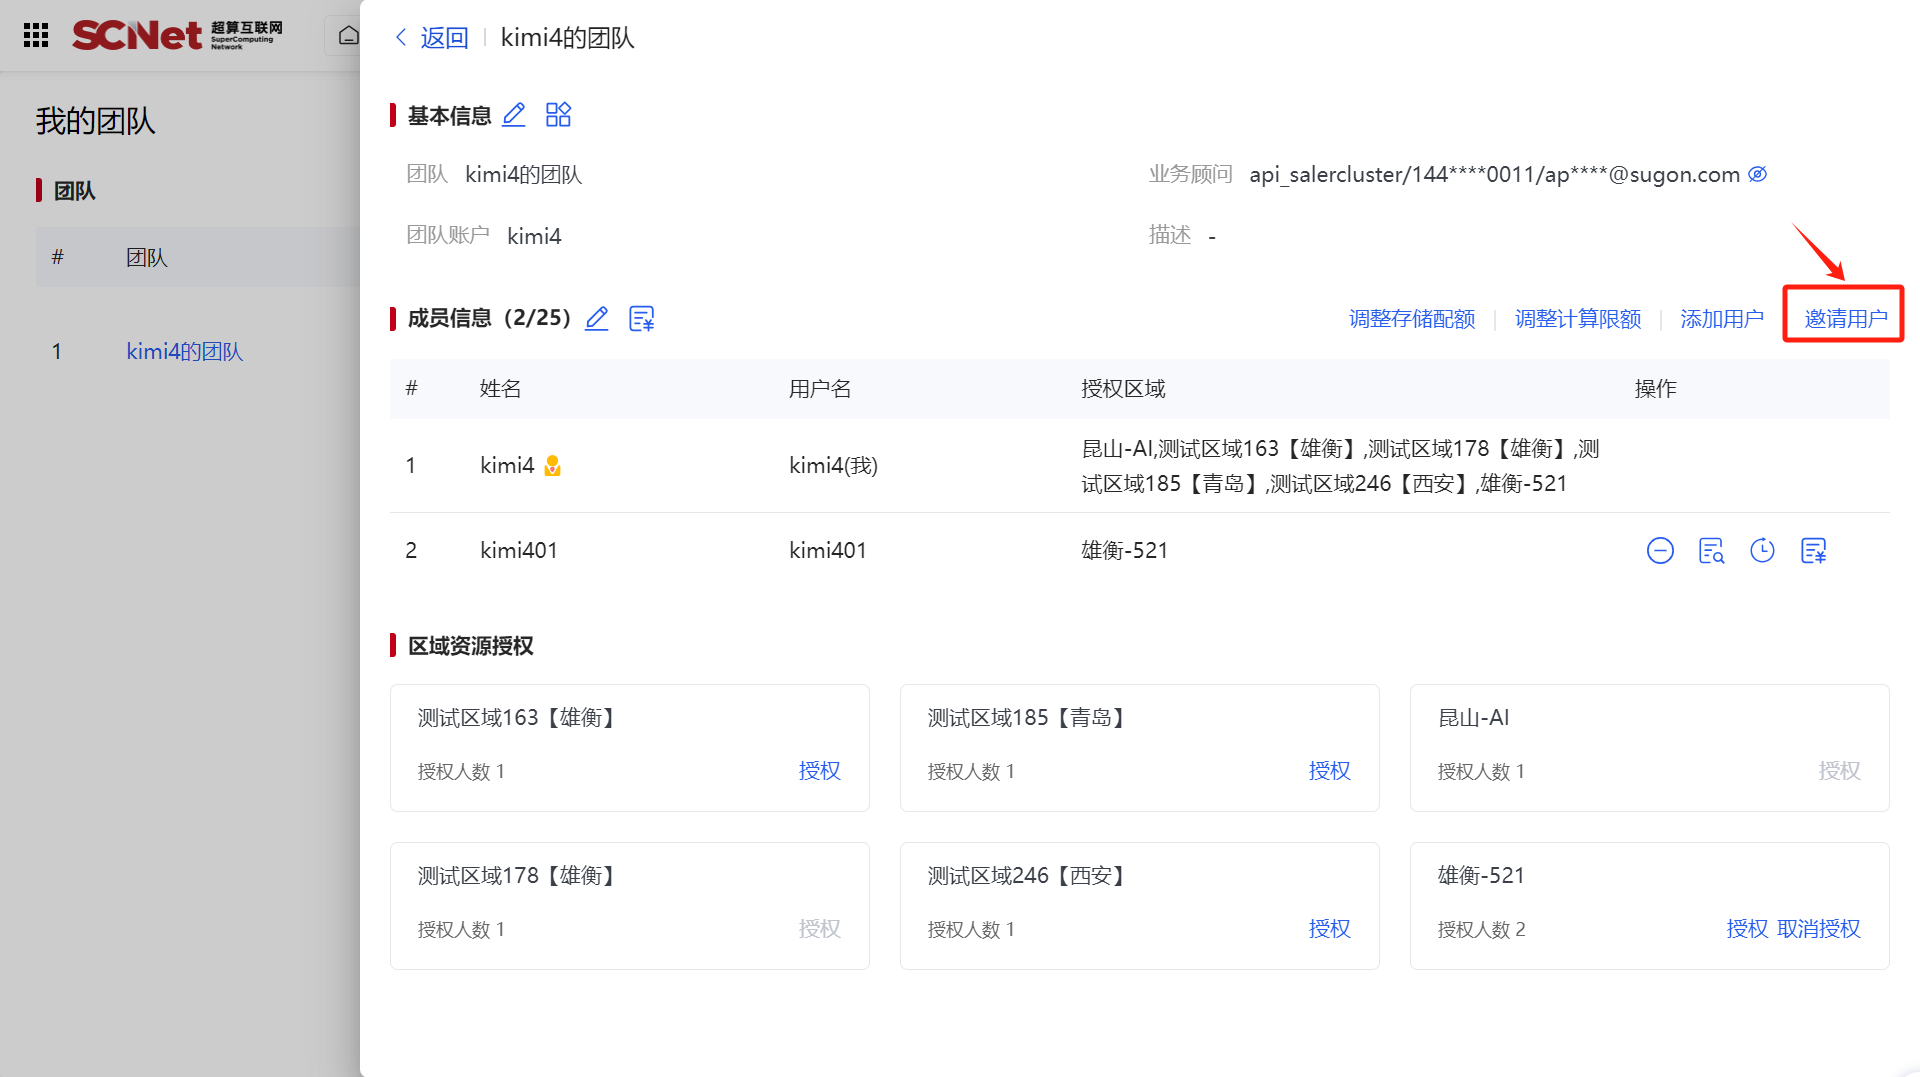Click 授权 on 雄衡-521 card
Viewport: 1920px width, 1077px height.
tap(1747, 928)
